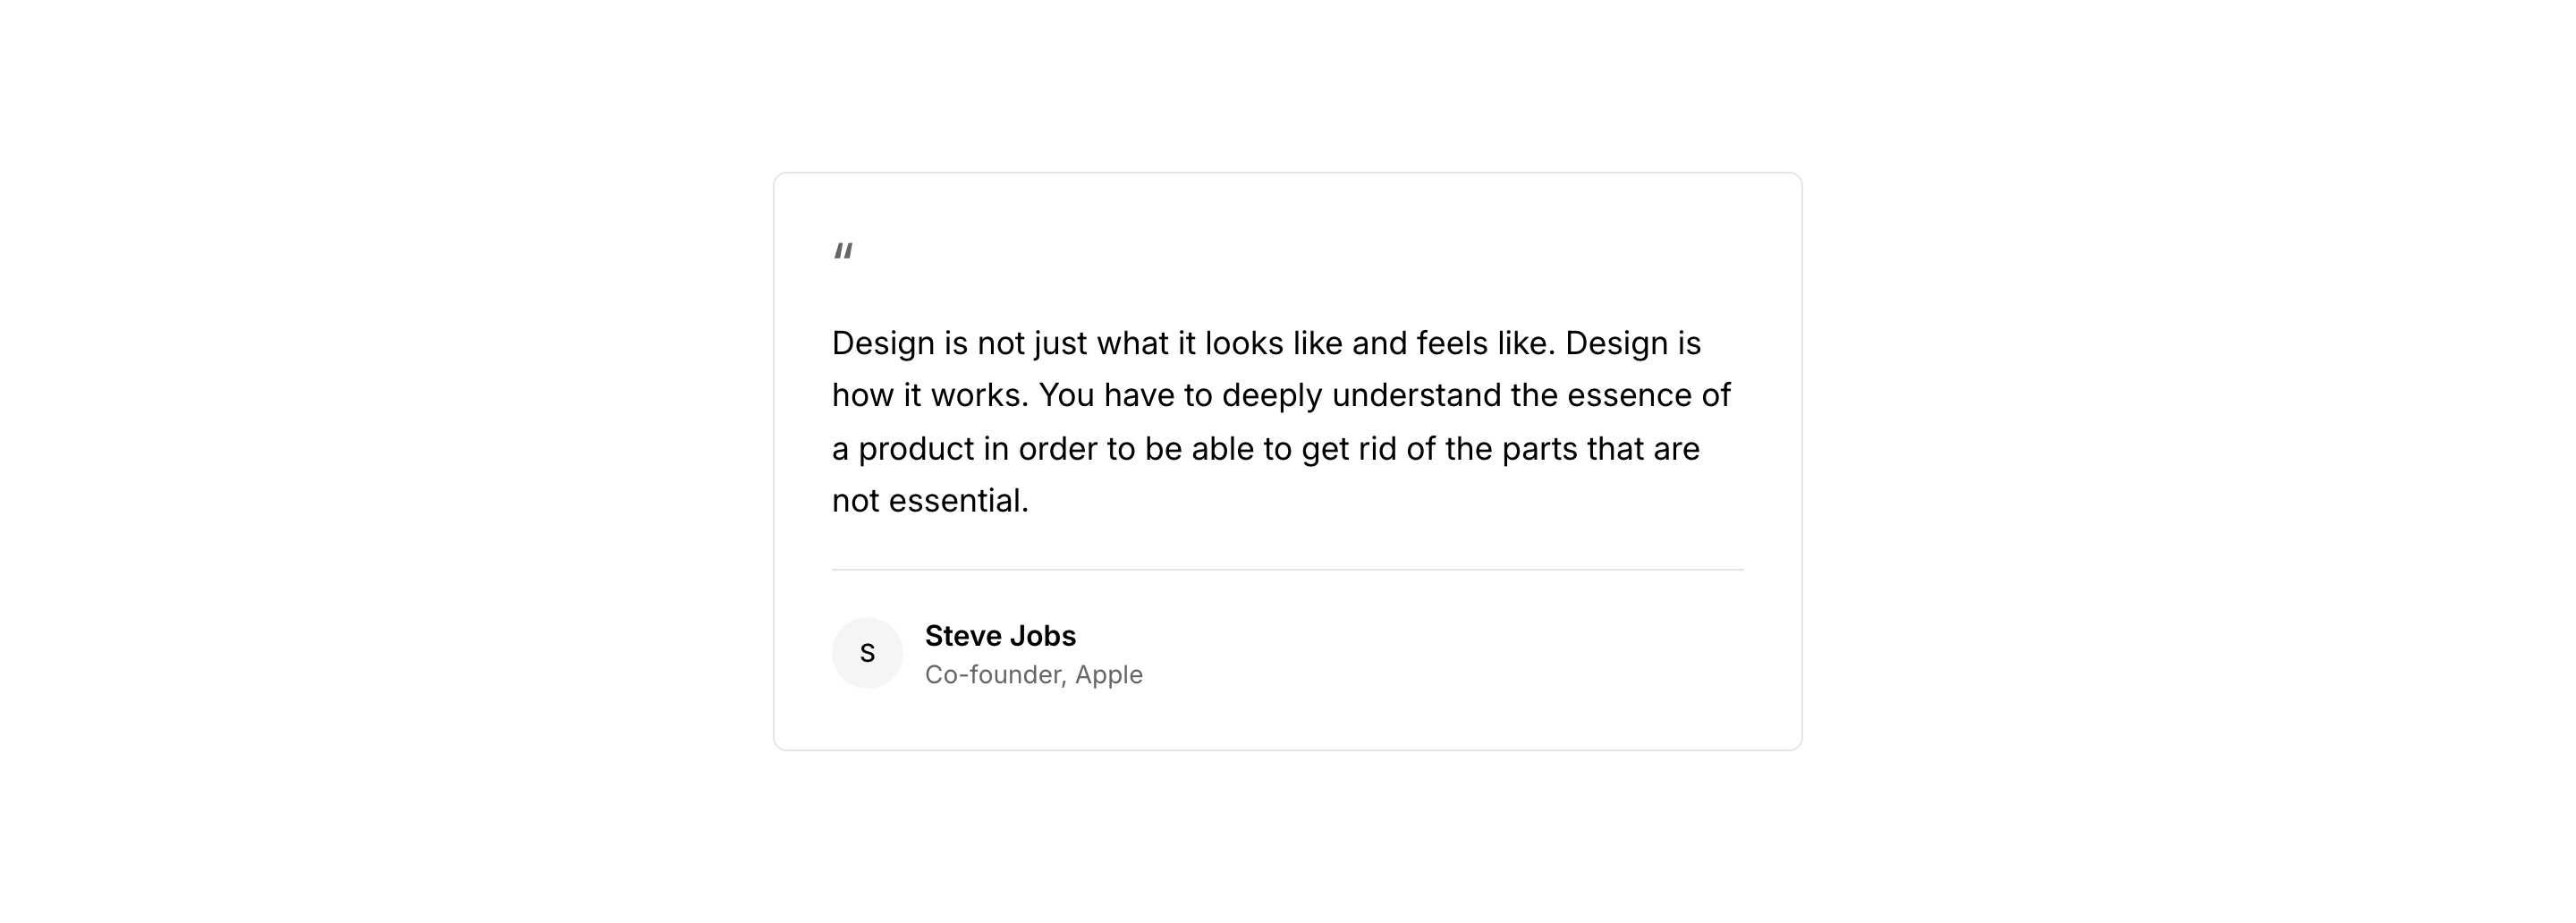Screen dimensions: 2576x923
Task: Click the word "what" in the quote
Action: [x=1132, y=344]
